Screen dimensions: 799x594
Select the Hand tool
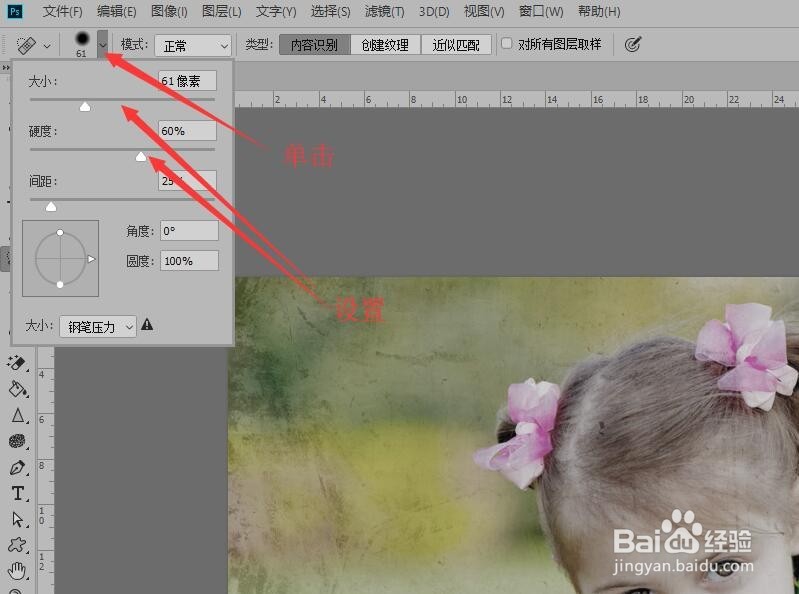pos(17,571)
